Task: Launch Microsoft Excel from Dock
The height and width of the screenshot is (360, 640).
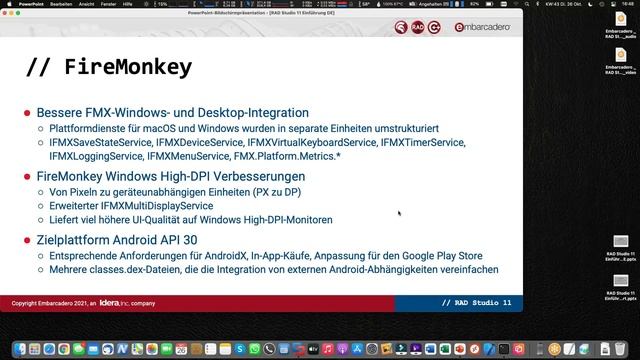Action: [445, 349]
